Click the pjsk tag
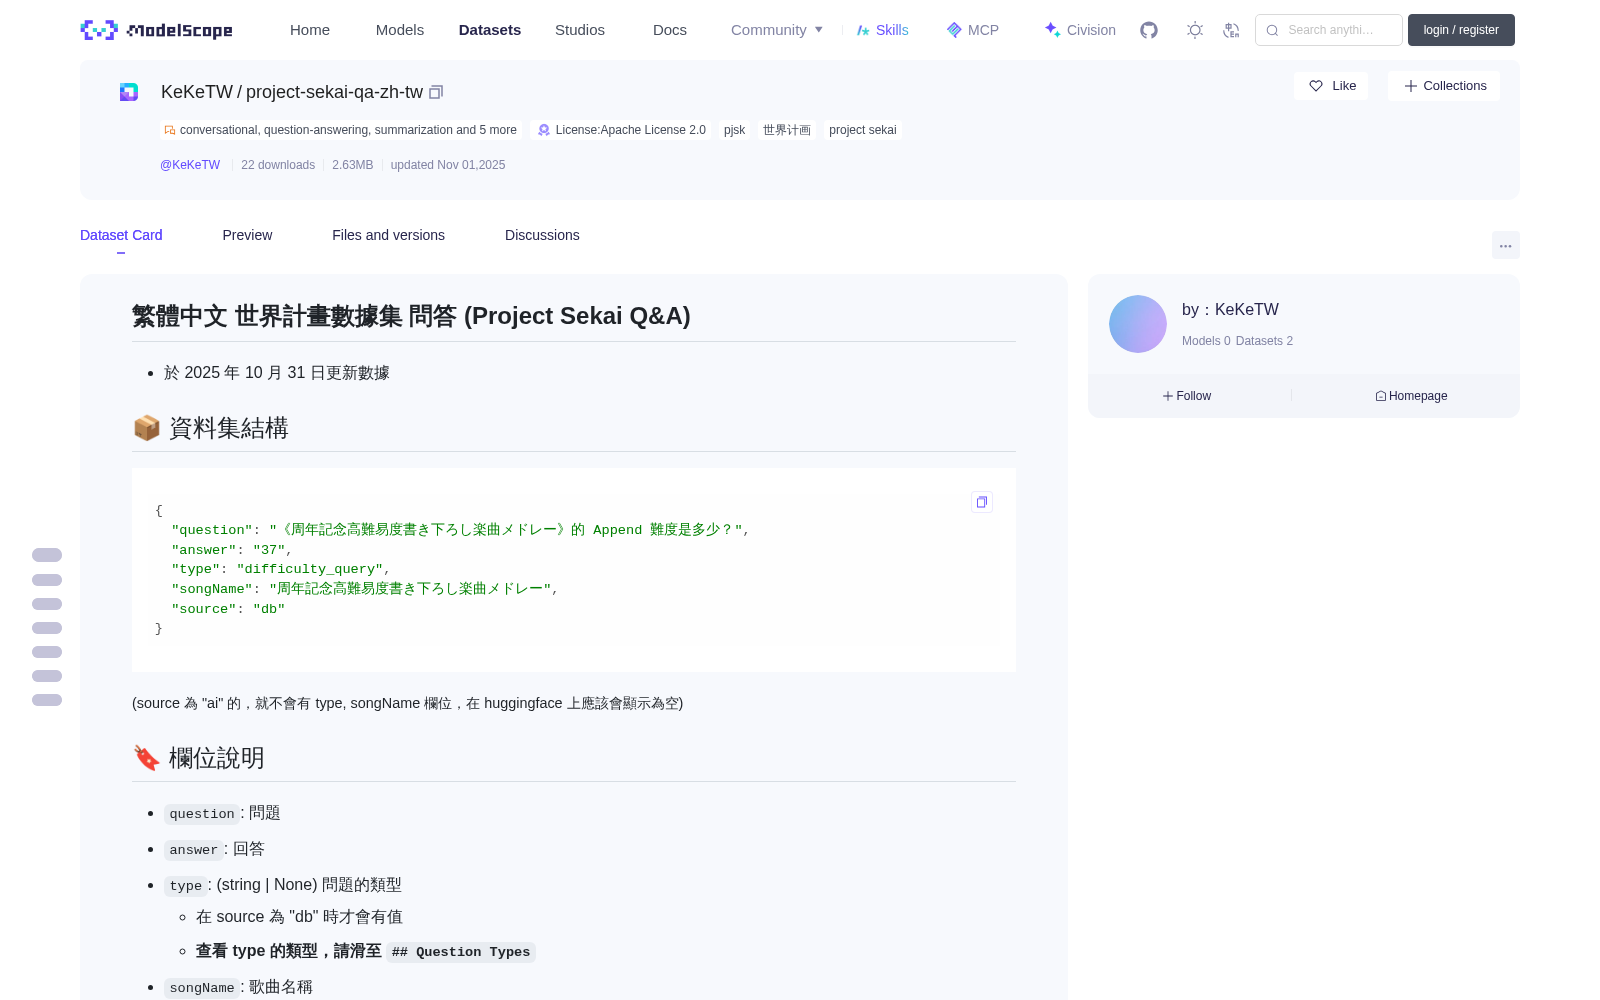Viewport: 1600px width, 1000px height. [x=734, y=130]
